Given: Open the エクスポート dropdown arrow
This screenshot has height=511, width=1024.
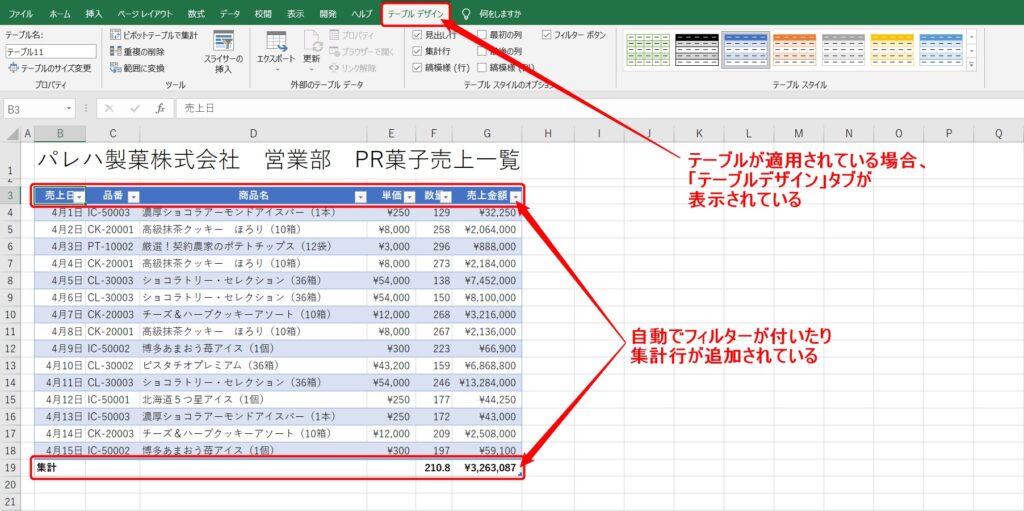Looking at the screenshot, I should (276, 68).
